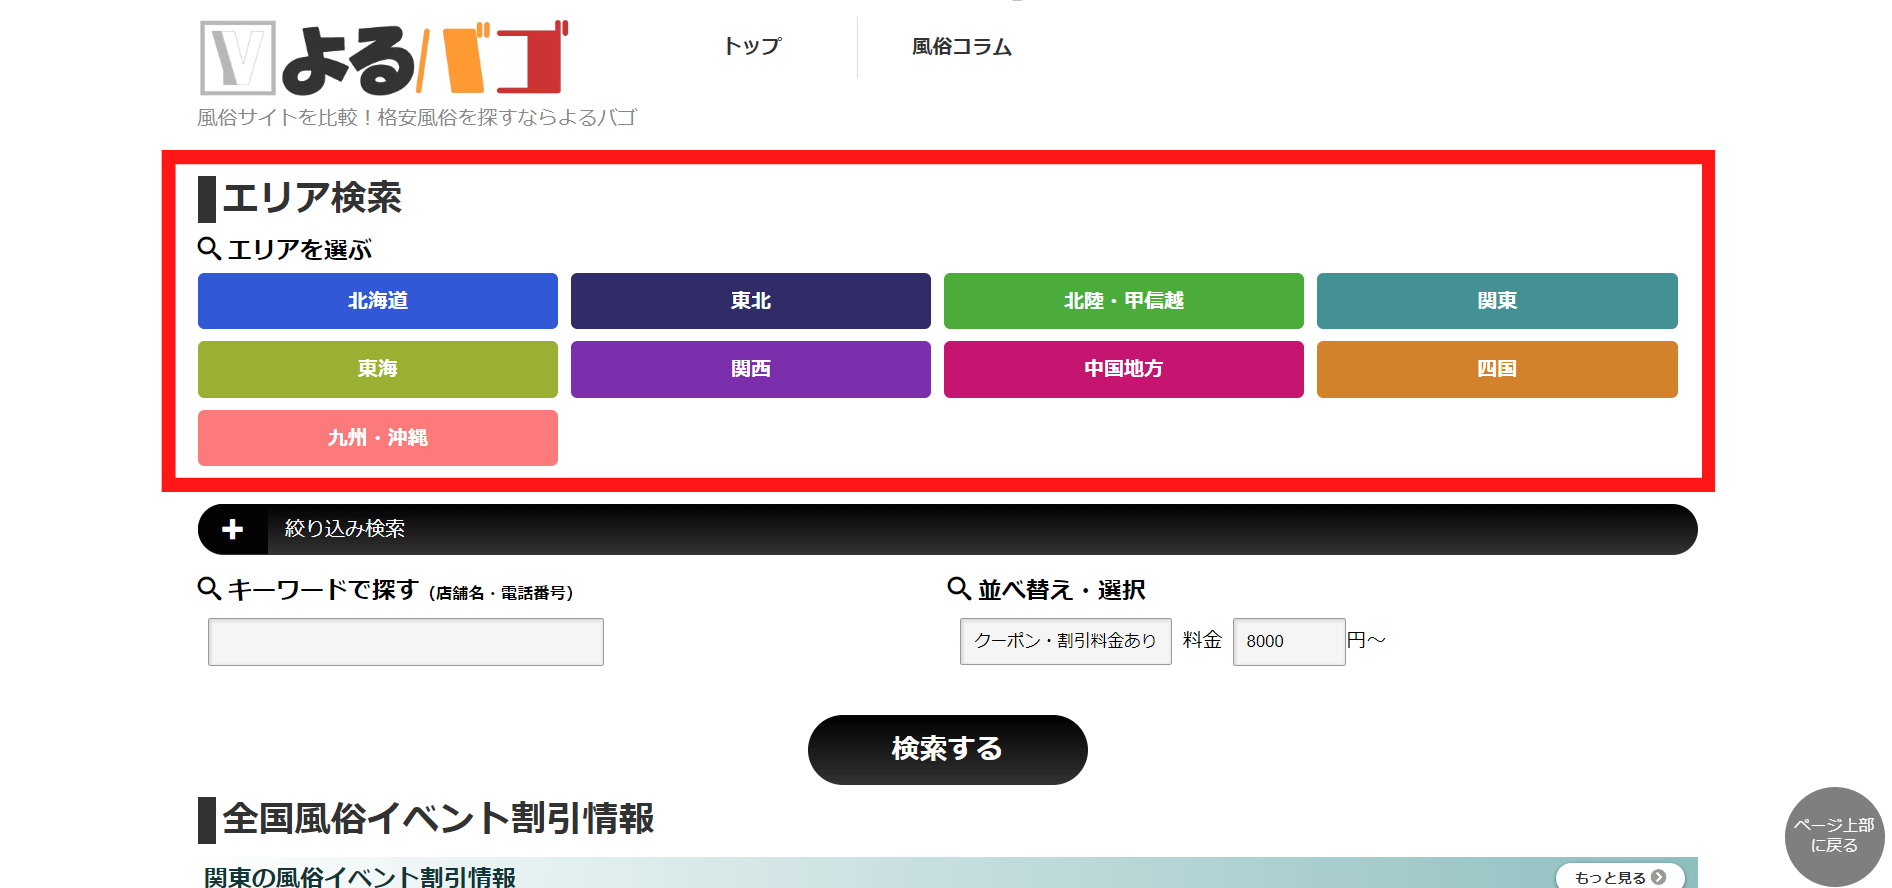Select the 北海道 area button
Viewport: 1892px width, 888px height.
click(x=377, y=301)
